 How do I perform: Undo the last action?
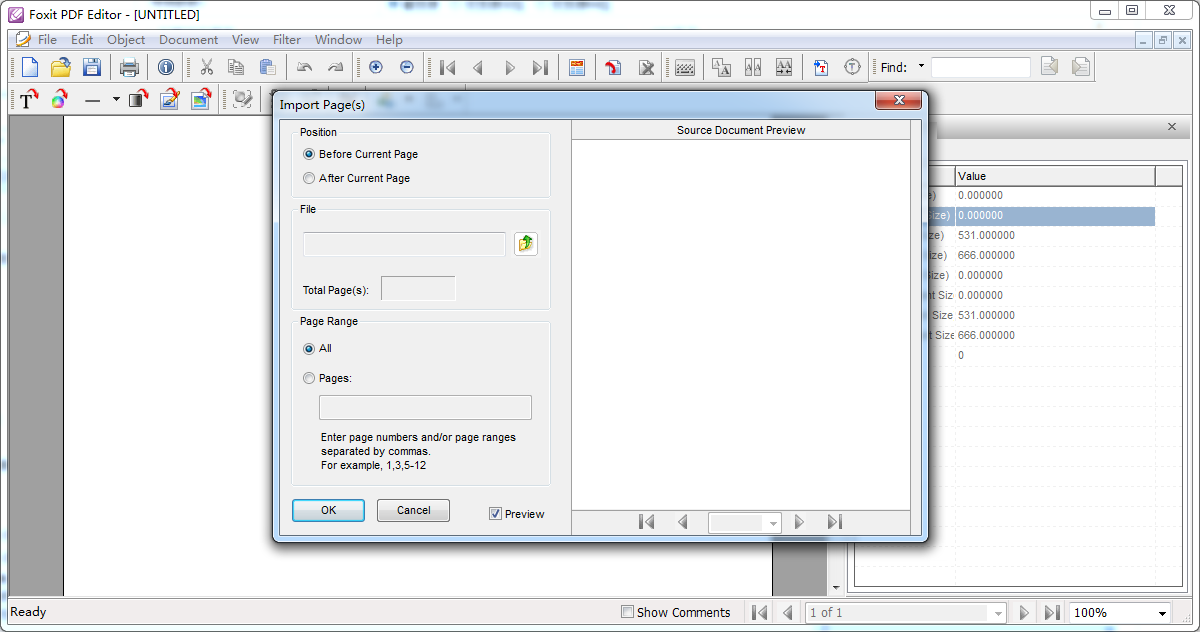(x=304, y=67)
